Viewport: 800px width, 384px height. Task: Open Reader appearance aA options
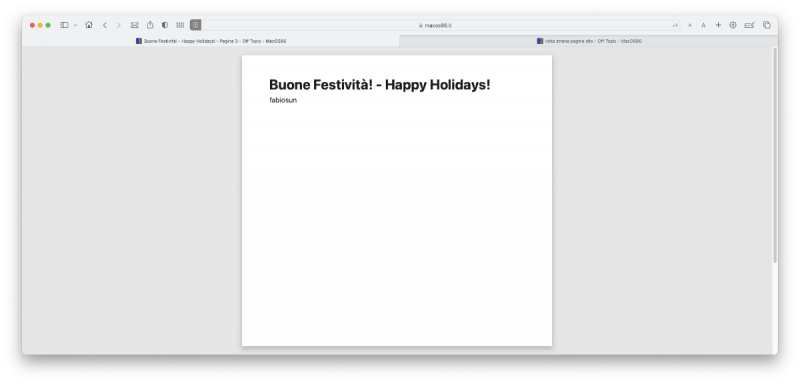pos(675,25)
